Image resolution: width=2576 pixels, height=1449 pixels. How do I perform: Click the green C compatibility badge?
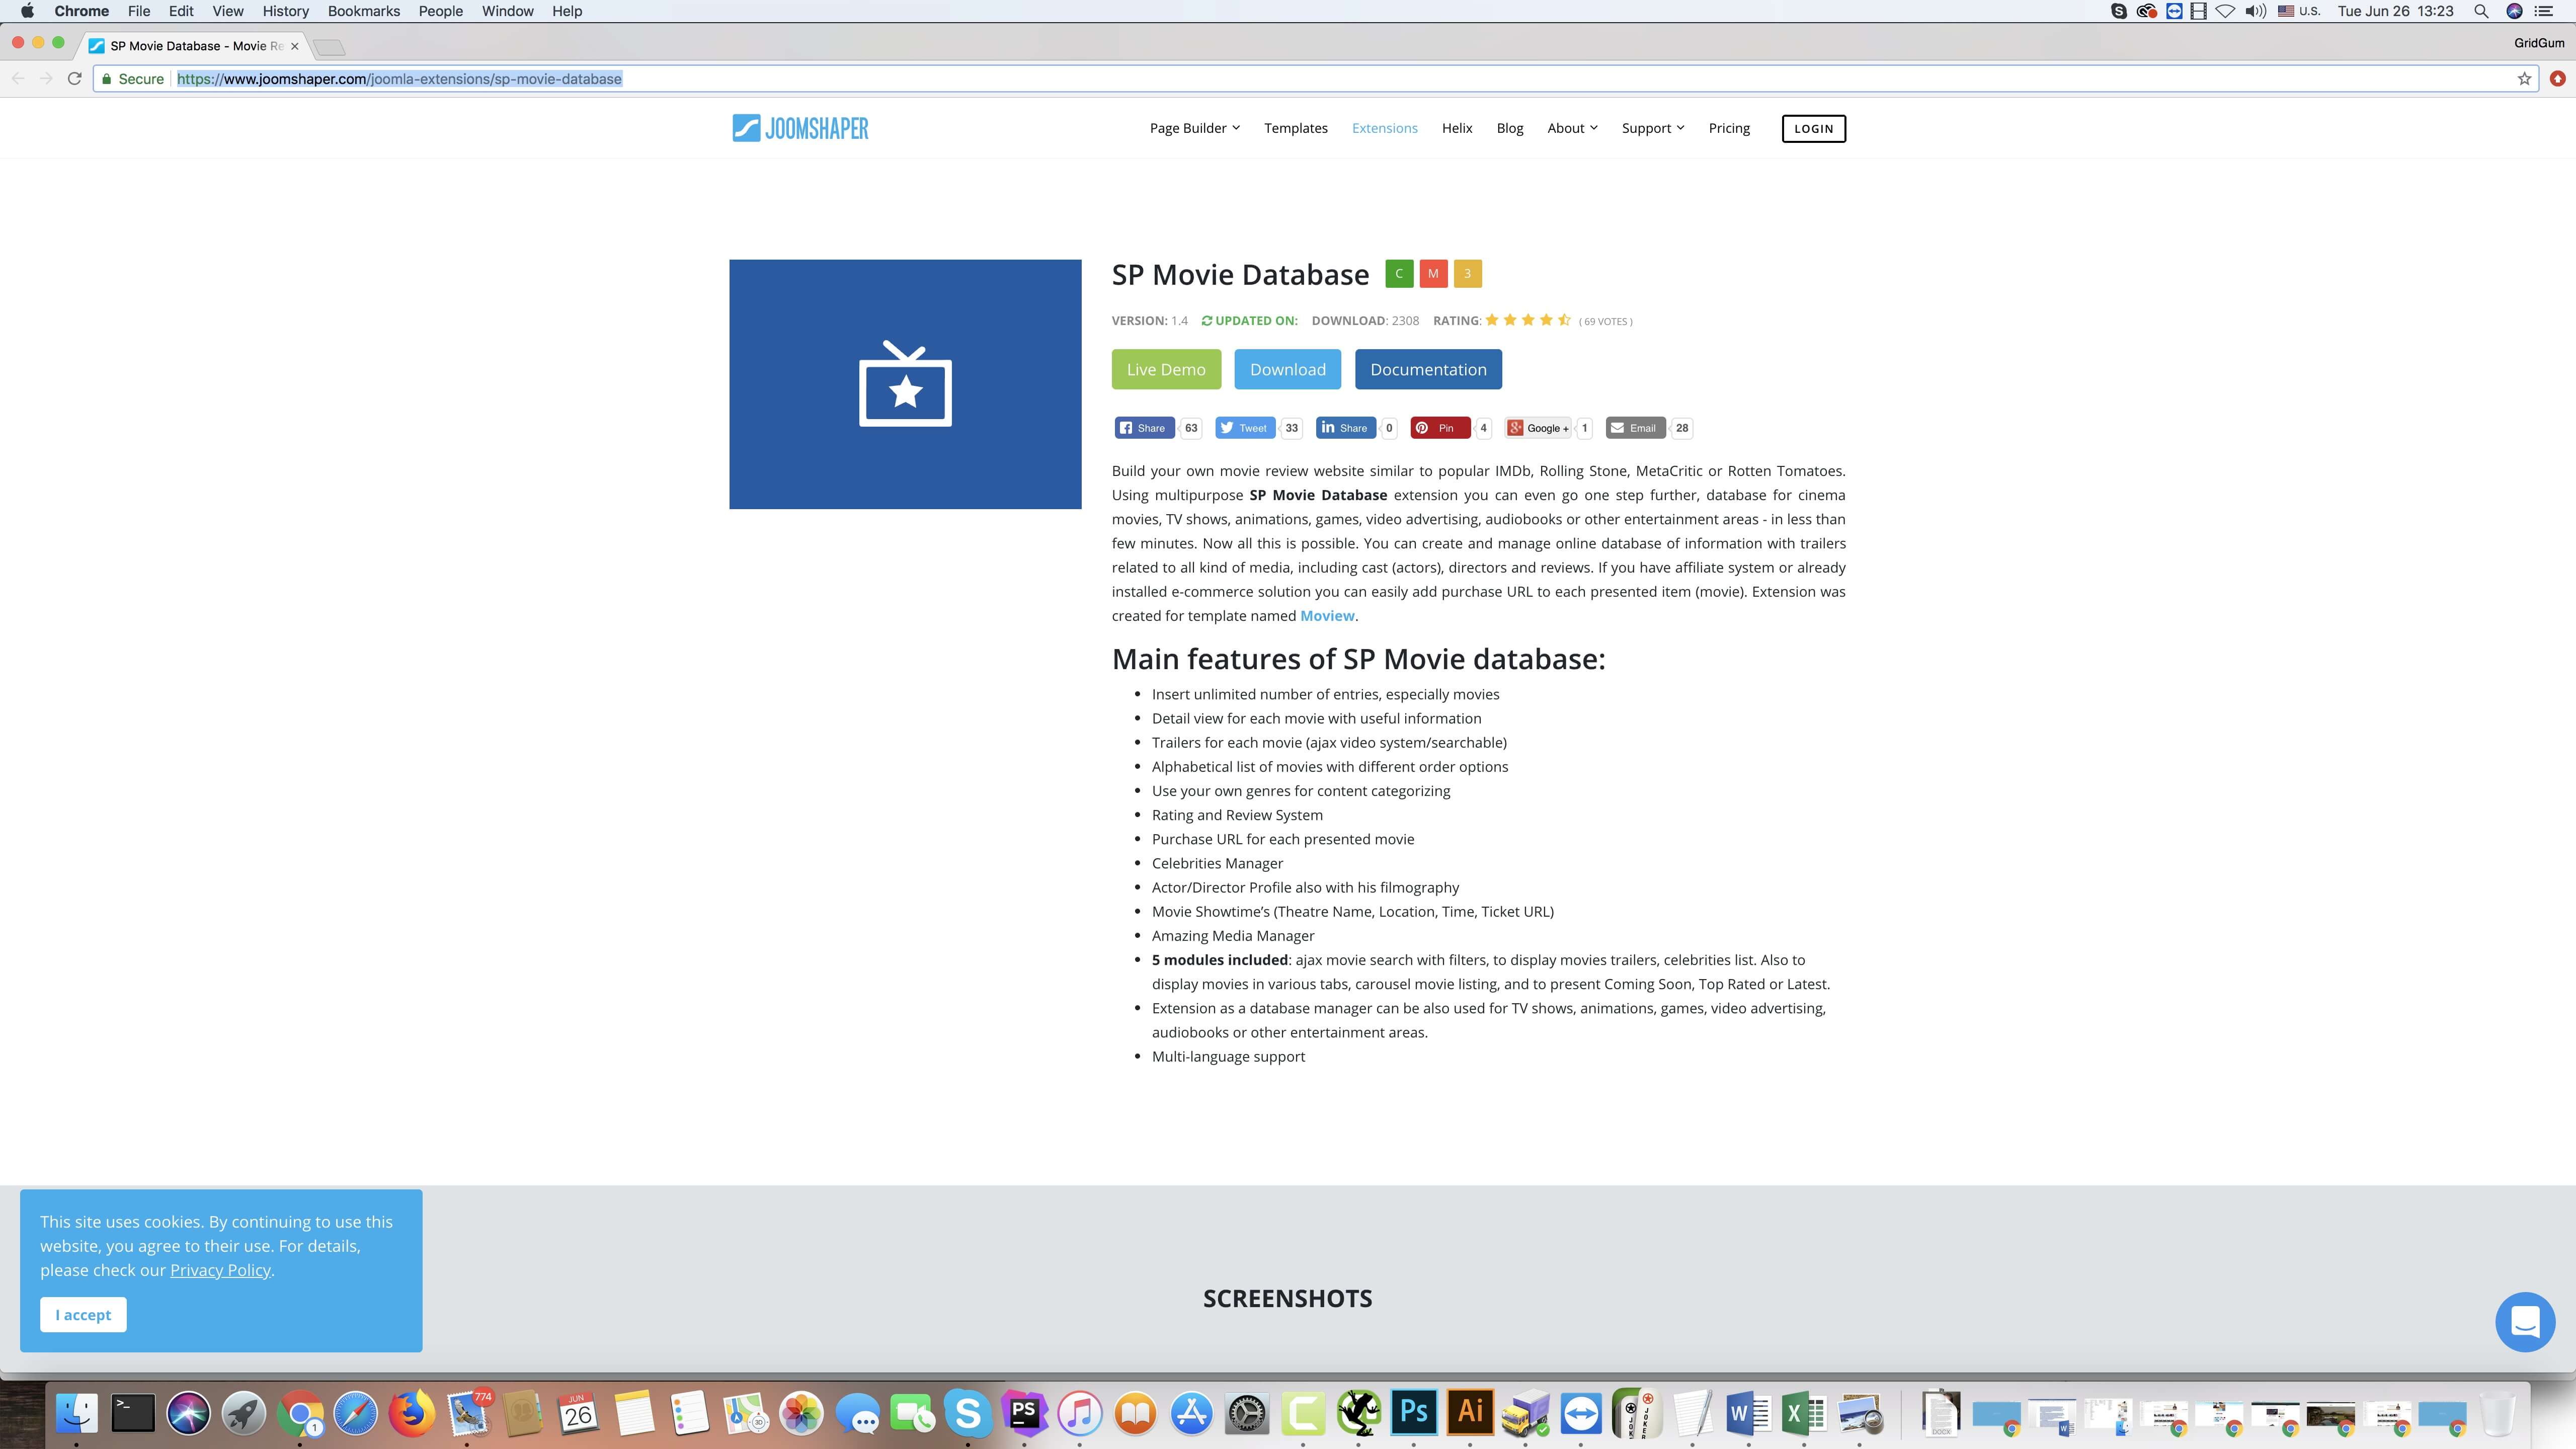pyautogui.click(x=1399, y=274)
